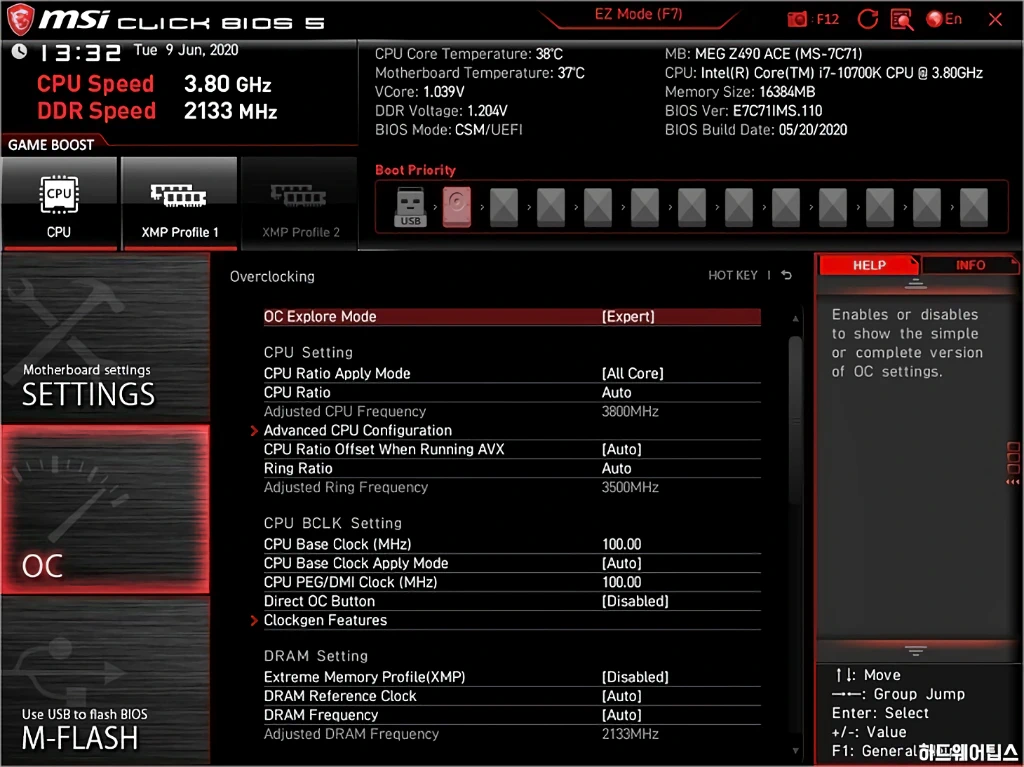Switch to EZ Mode (F7)
This screenshot has width=1024, height=767.
(x=638, y=14)
